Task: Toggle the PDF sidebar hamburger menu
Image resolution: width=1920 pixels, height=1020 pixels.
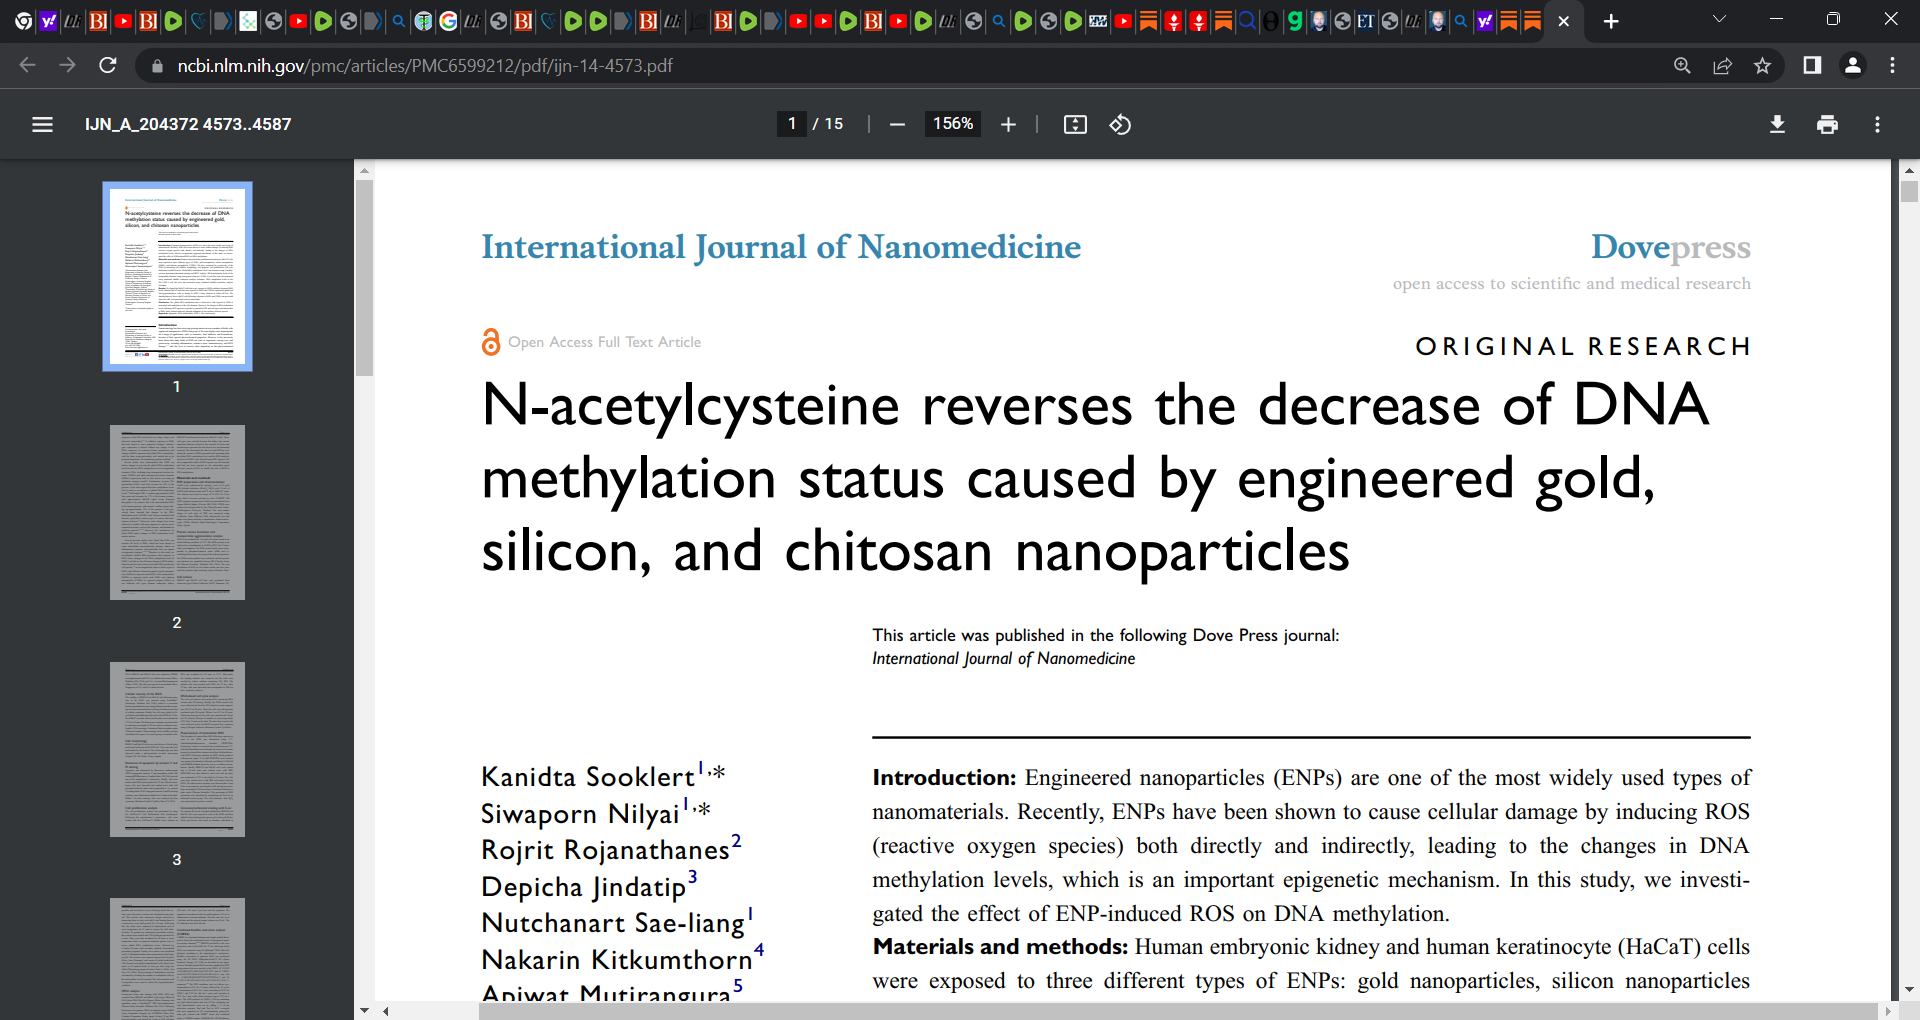Action: click(x=42, y=124)
